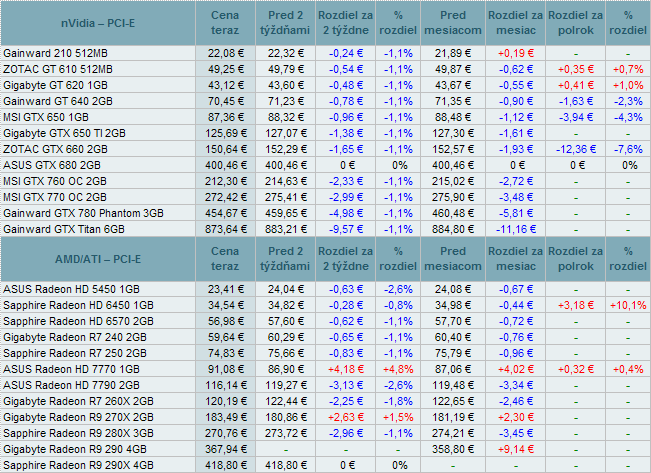Click Sapphire Radeon R9 280X 3GB name
This screenshot has height=473, width=651.
tap(78, 434)
